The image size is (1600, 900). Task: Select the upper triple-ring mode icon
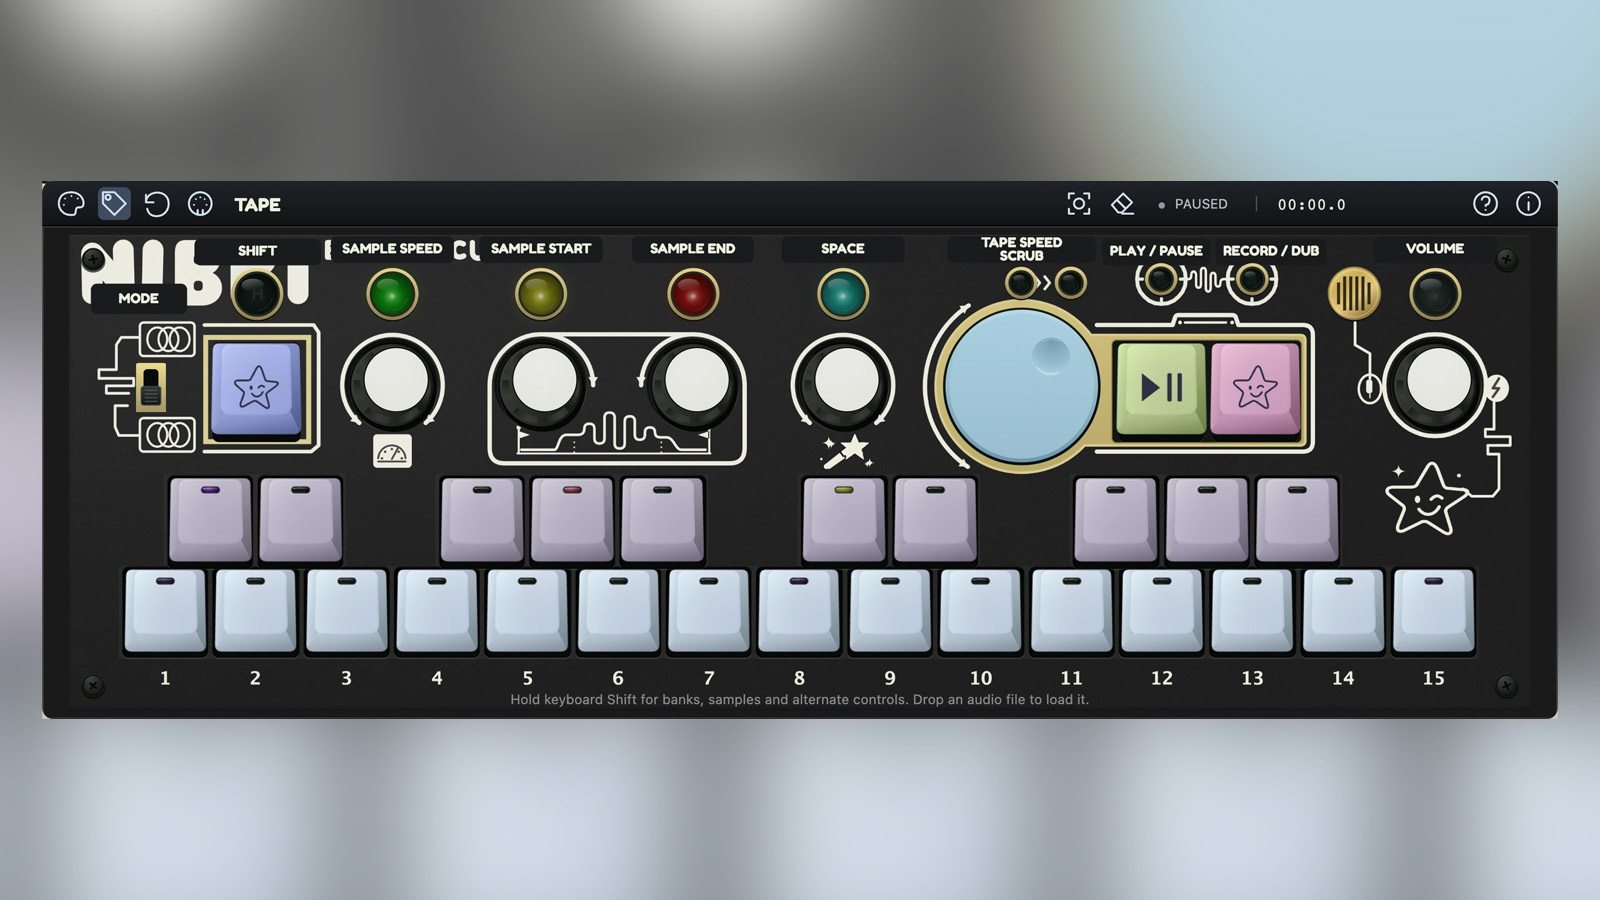point(168,340)
